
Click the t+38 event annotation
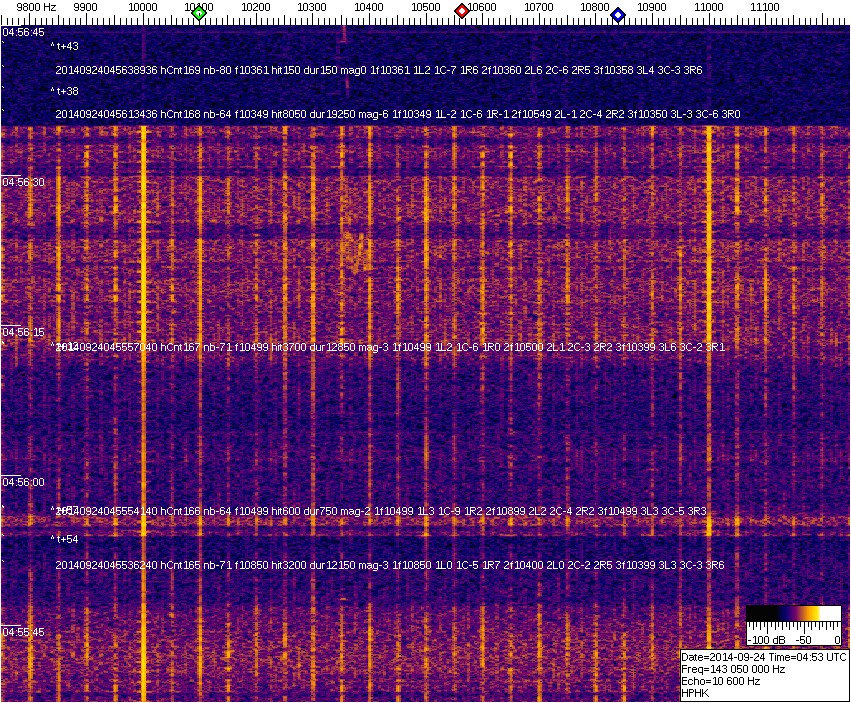coord(66,91)
